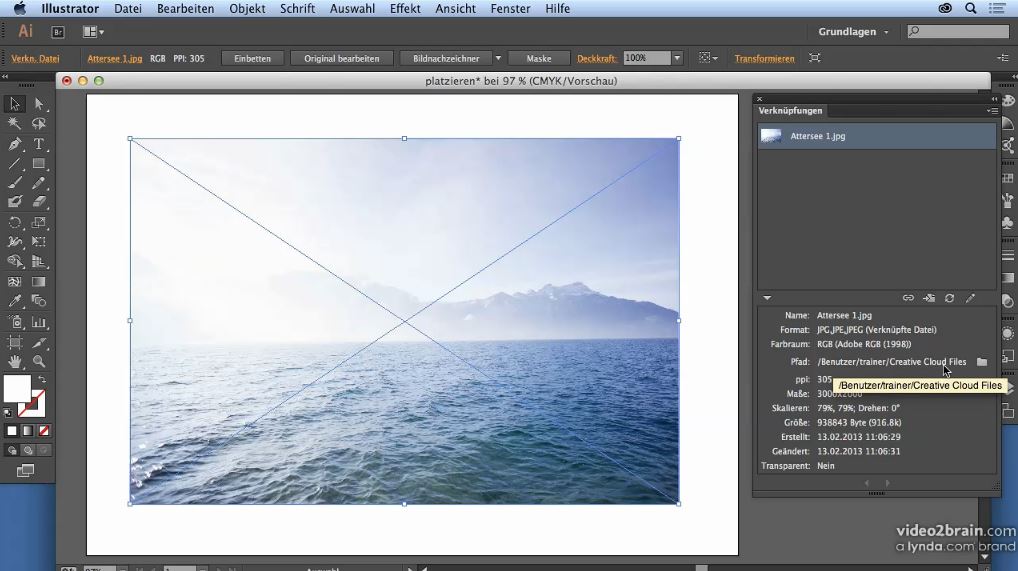Choose the Eraser tool
Screen dimensions: 1018x571
click(x=39, y=202)
